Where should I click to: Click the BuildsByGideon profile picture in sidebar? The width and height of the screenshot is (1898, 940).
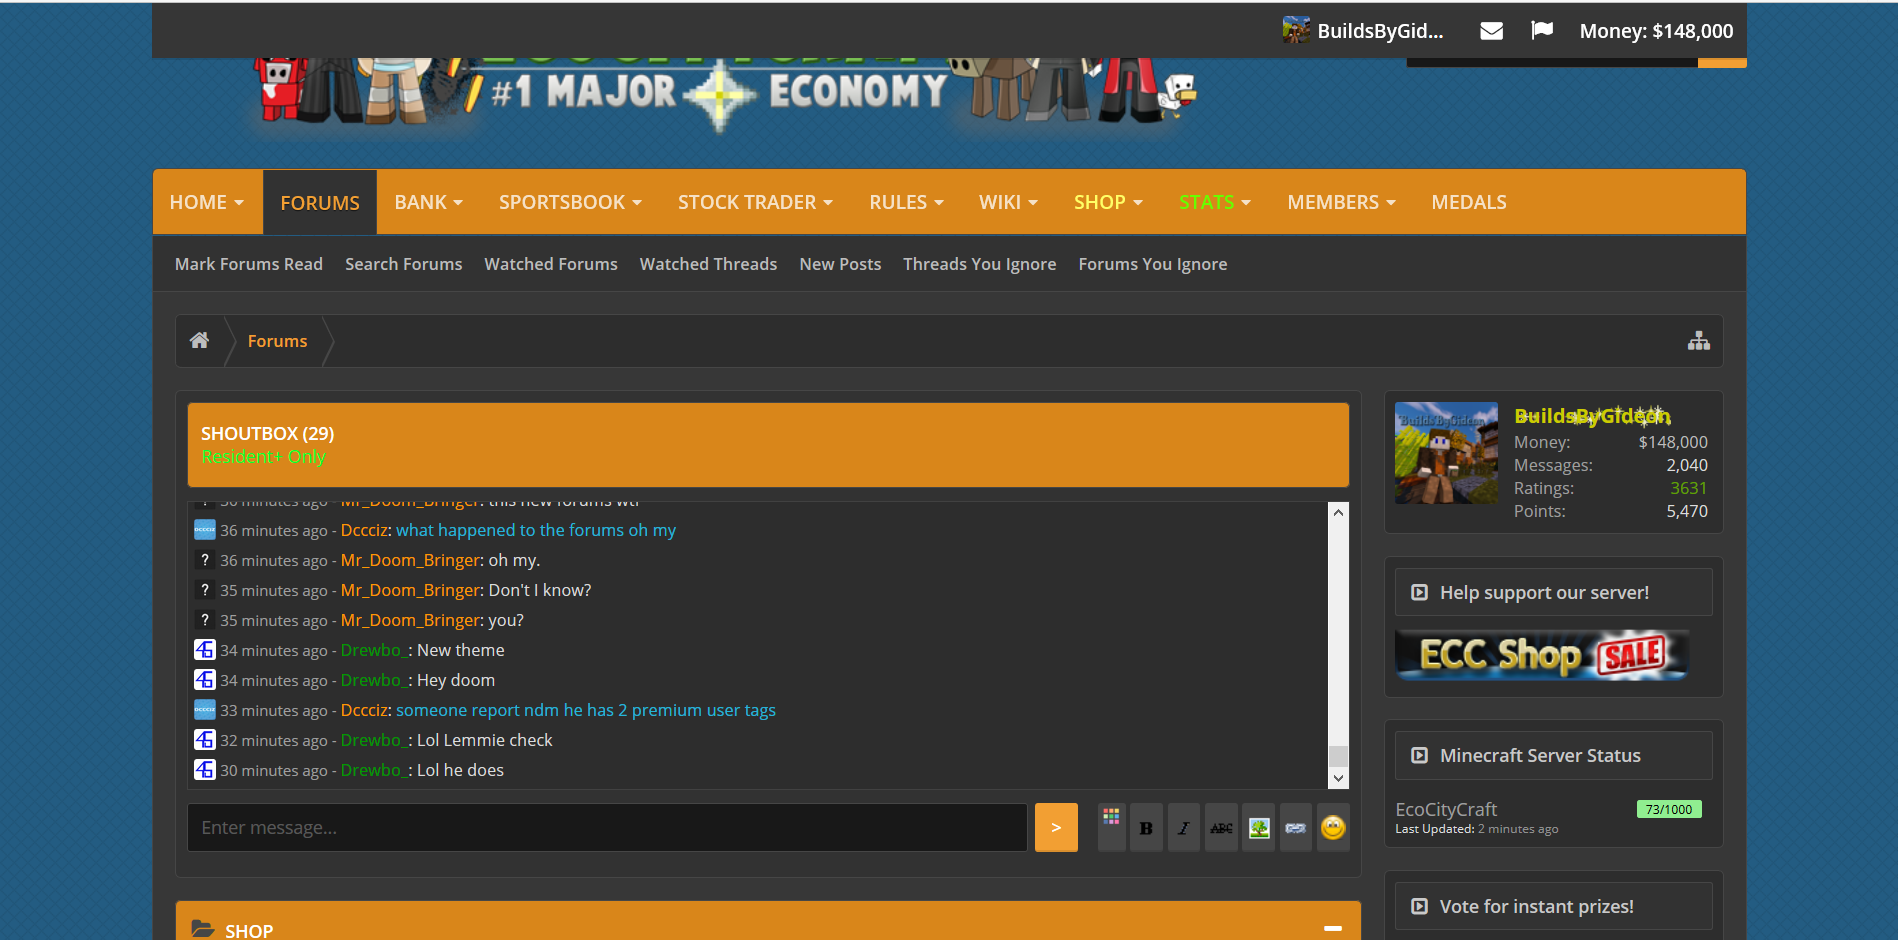(x=1447, y=453)
